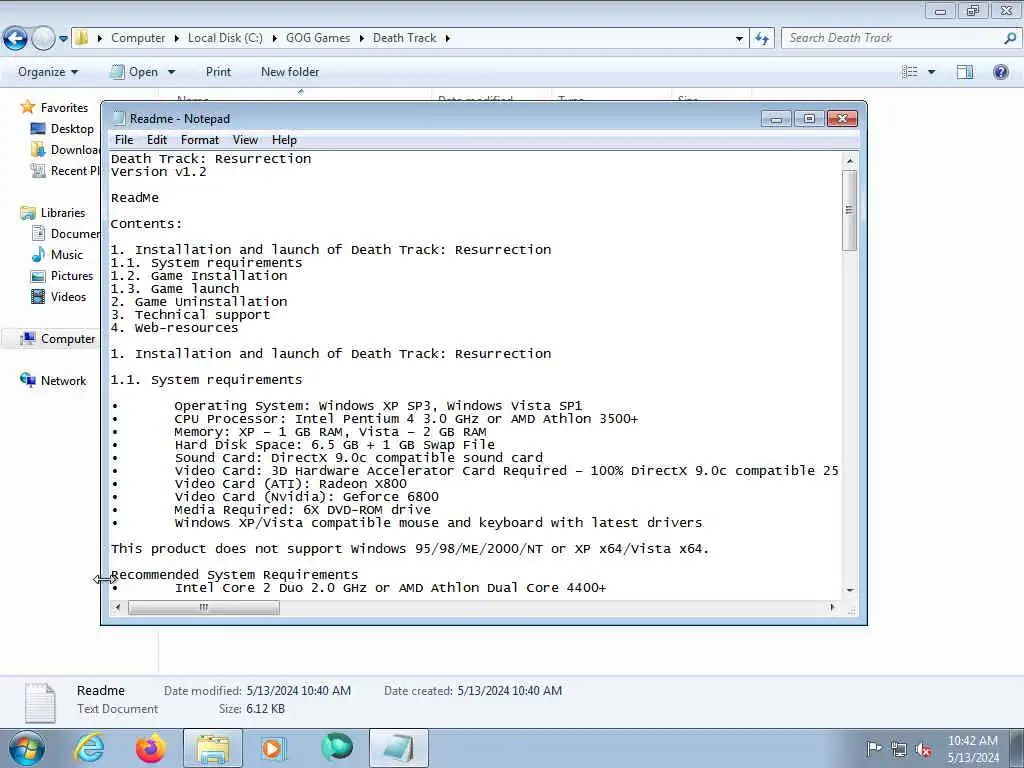This screenshot has width=1024, height=768.
Task: Change view with the views icon
Action: coord(910,72)
